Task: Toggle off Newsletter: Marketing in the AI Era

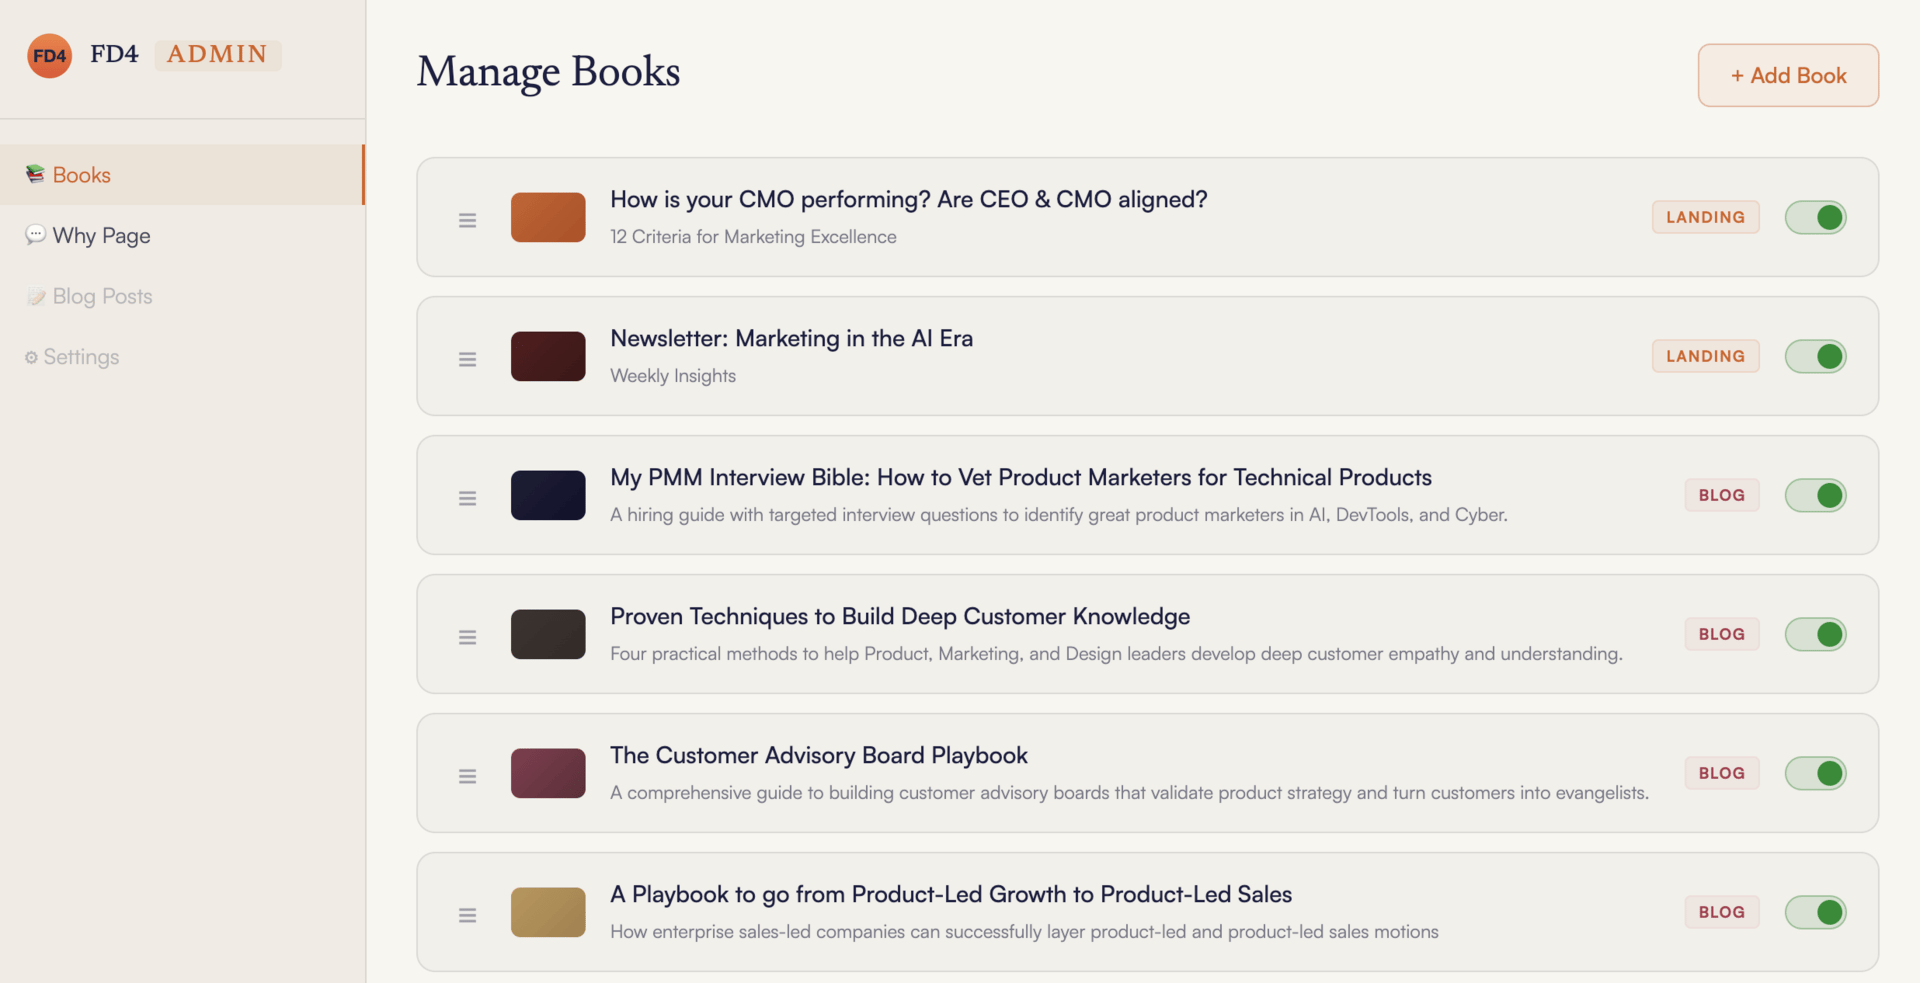Action: (x=1815, y=356)
